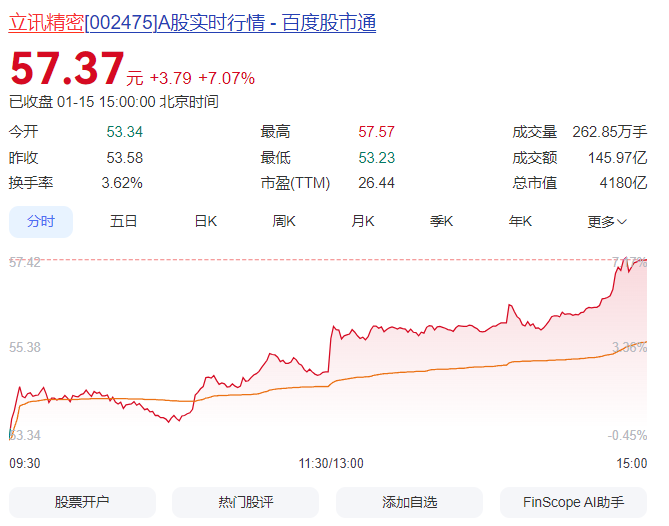Show the 季K chart tab
669x526 pixels.
click(441, 221)
